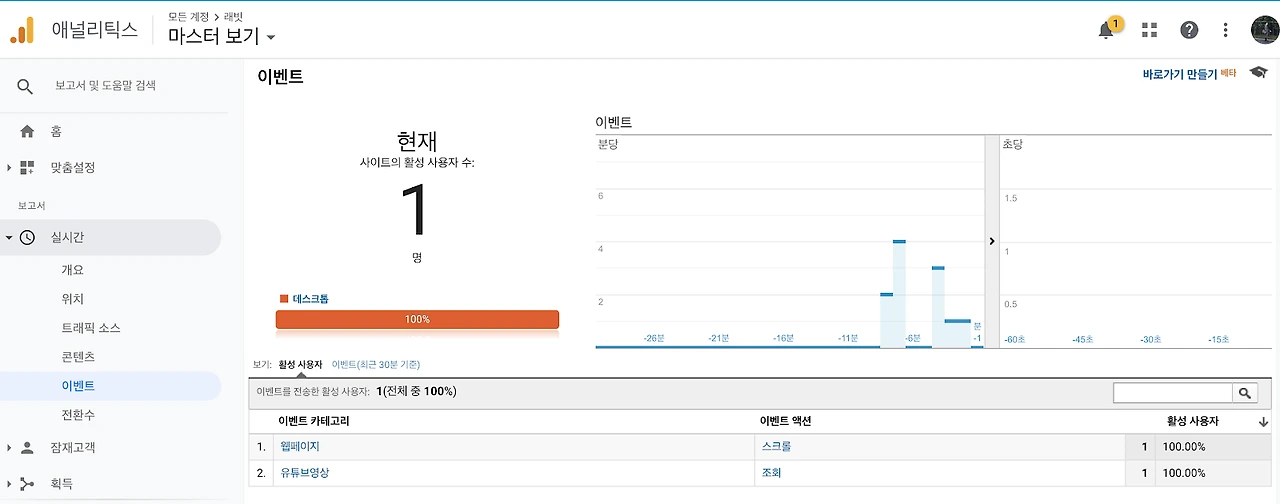The width and height of the screenshot is (1280, 504).
Task: Click the tallest bar in per-minute chart
Action: [899, 294]
